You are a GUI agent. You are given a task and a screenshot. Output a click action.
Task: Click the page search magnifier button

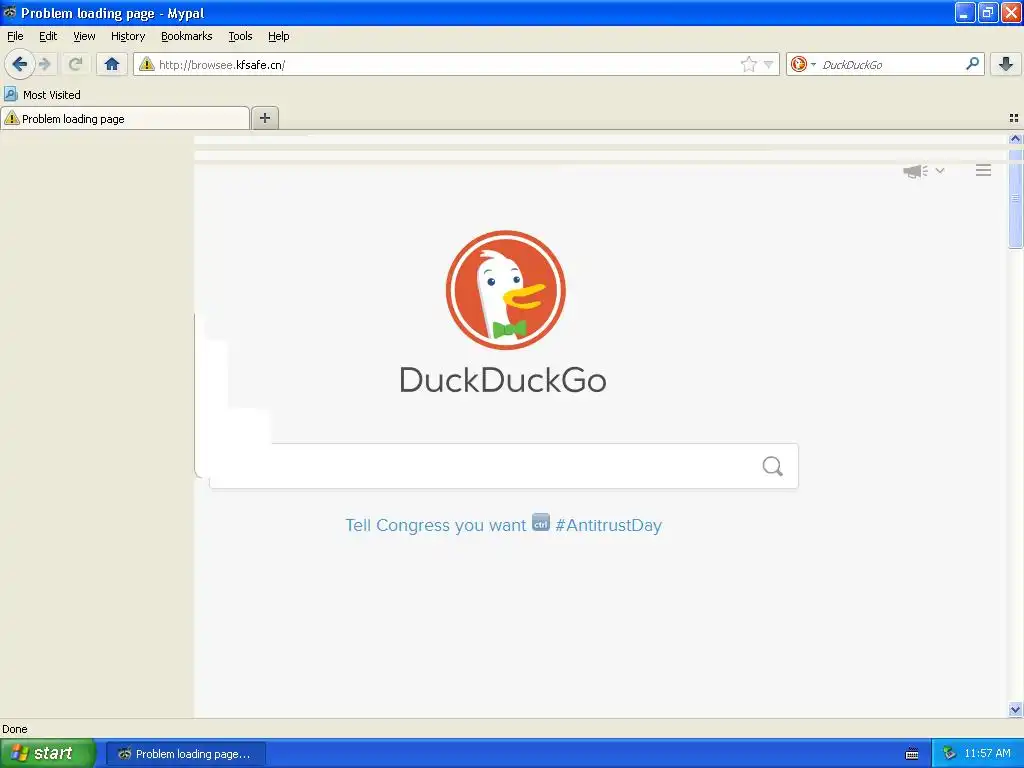773,466
